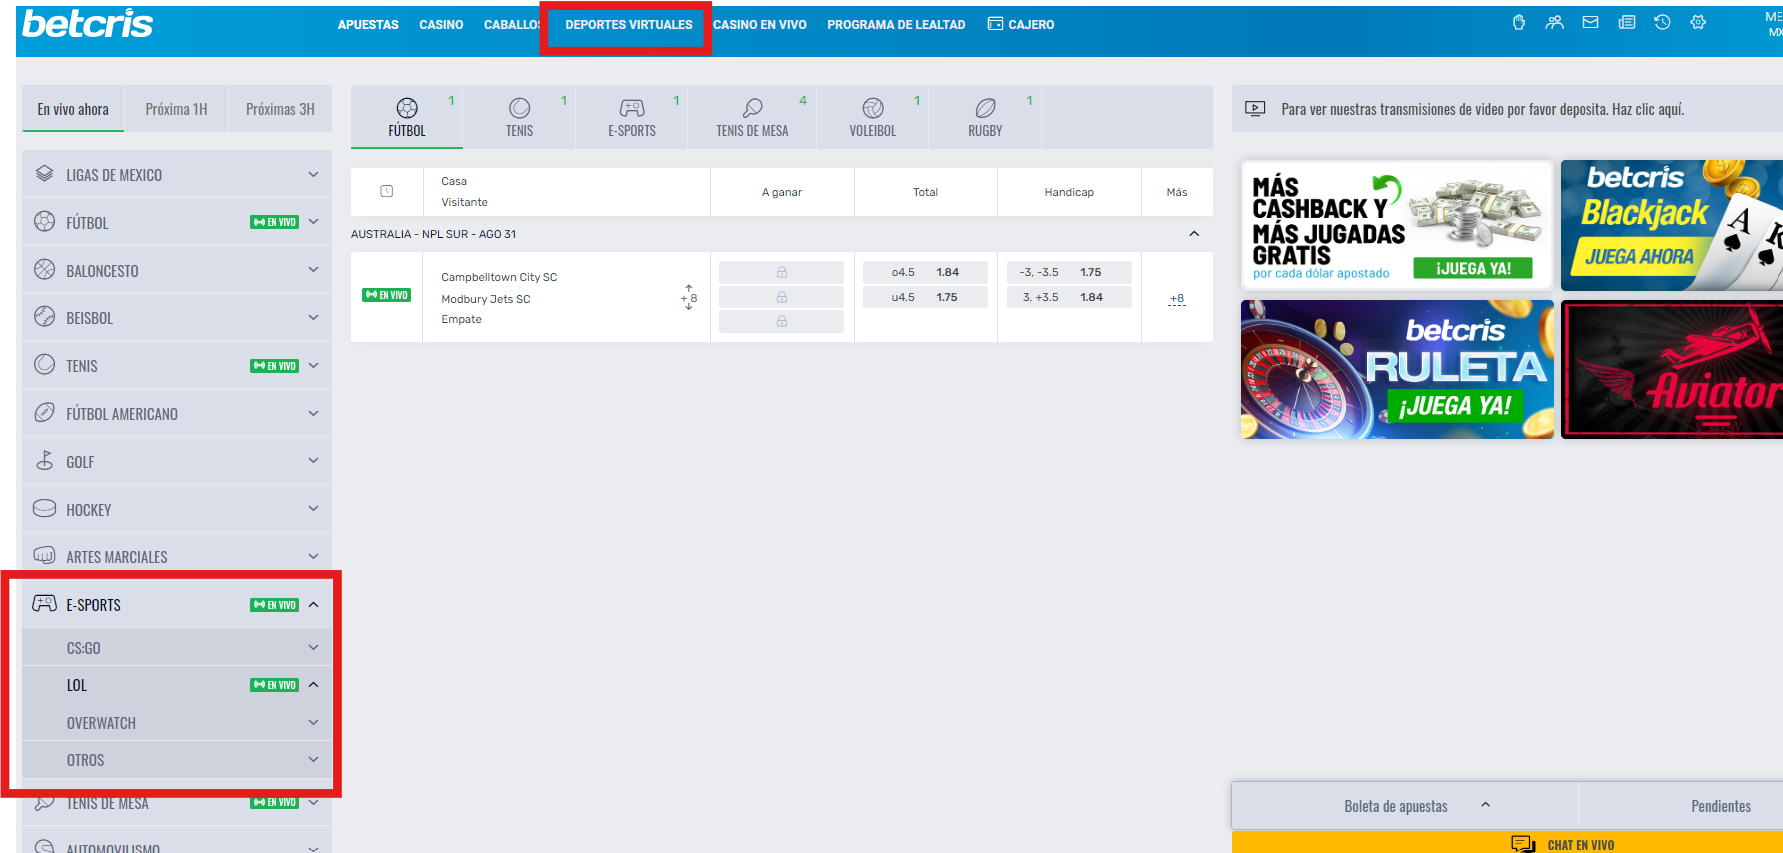Open the betcris Ruleta banner
1783x853 pixels.
pos(1397,369)
